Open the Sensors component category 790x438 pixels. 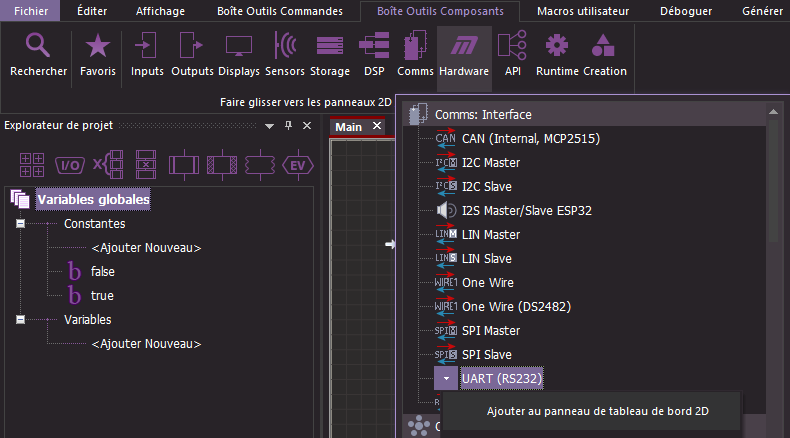pos(285,55)
